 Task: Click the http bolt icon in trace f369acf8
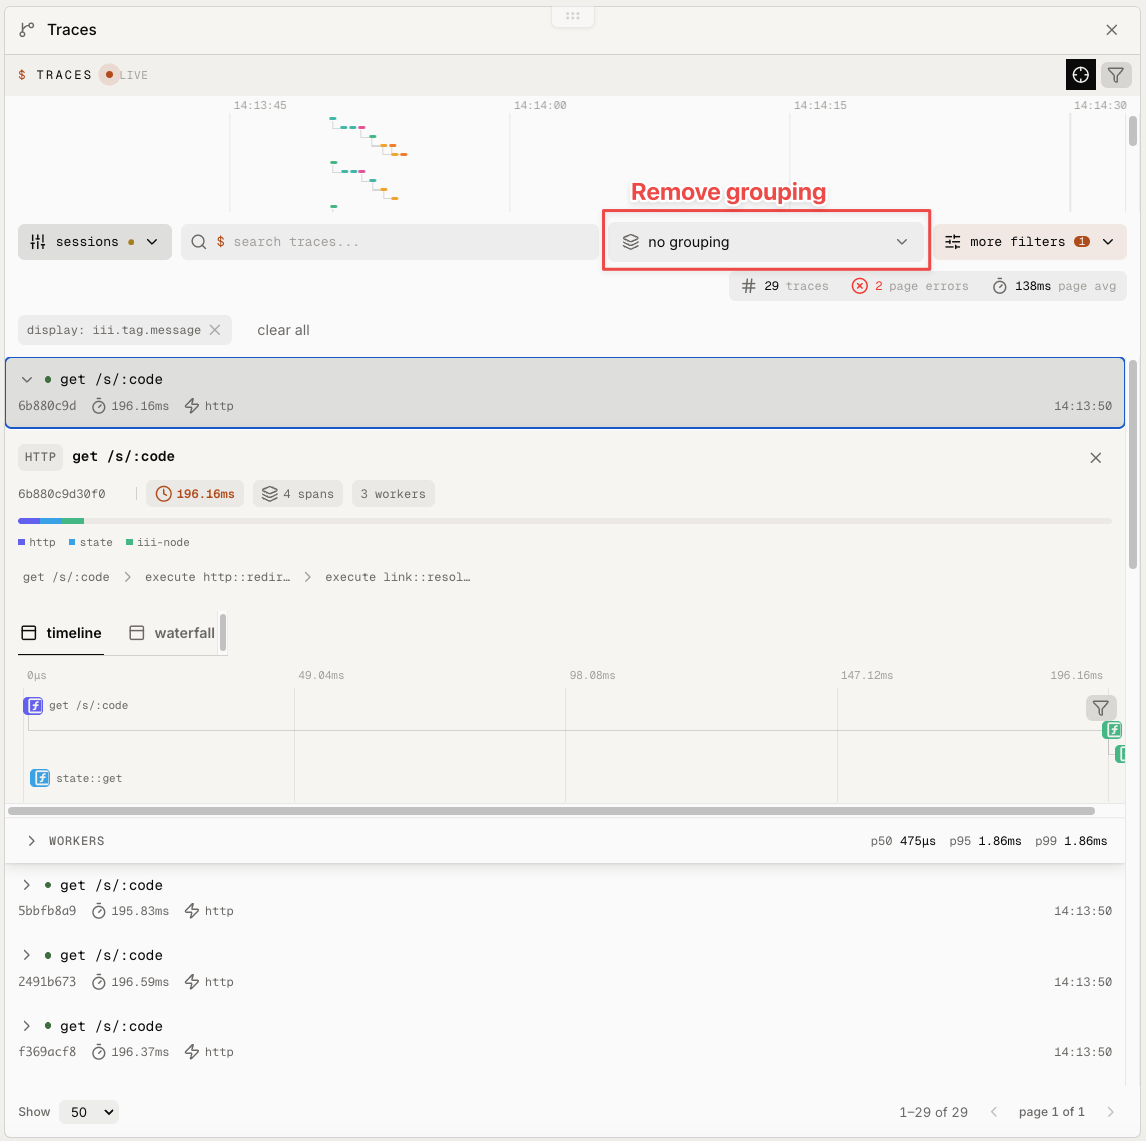click(x=191, y=1052)
